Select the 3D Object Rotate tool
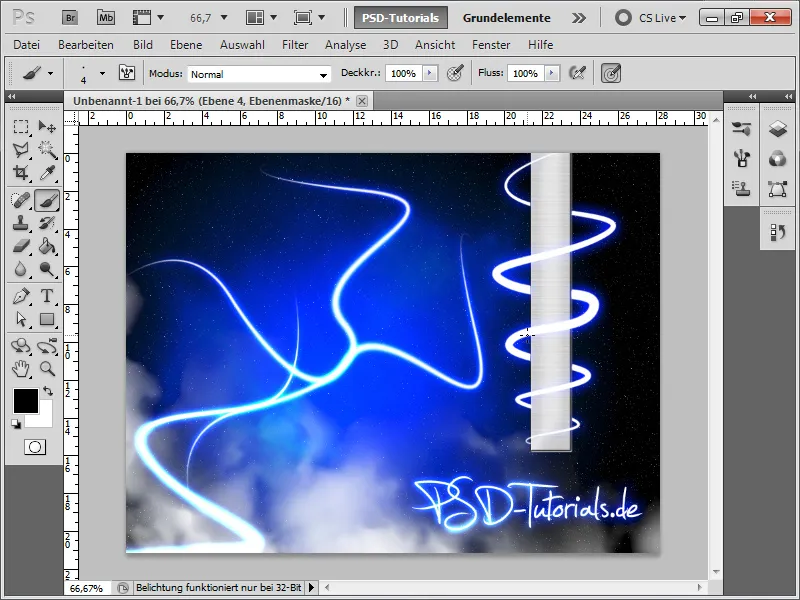Image resolution: width=800 pixels, height=600 pixels. (x=21, y=346)
